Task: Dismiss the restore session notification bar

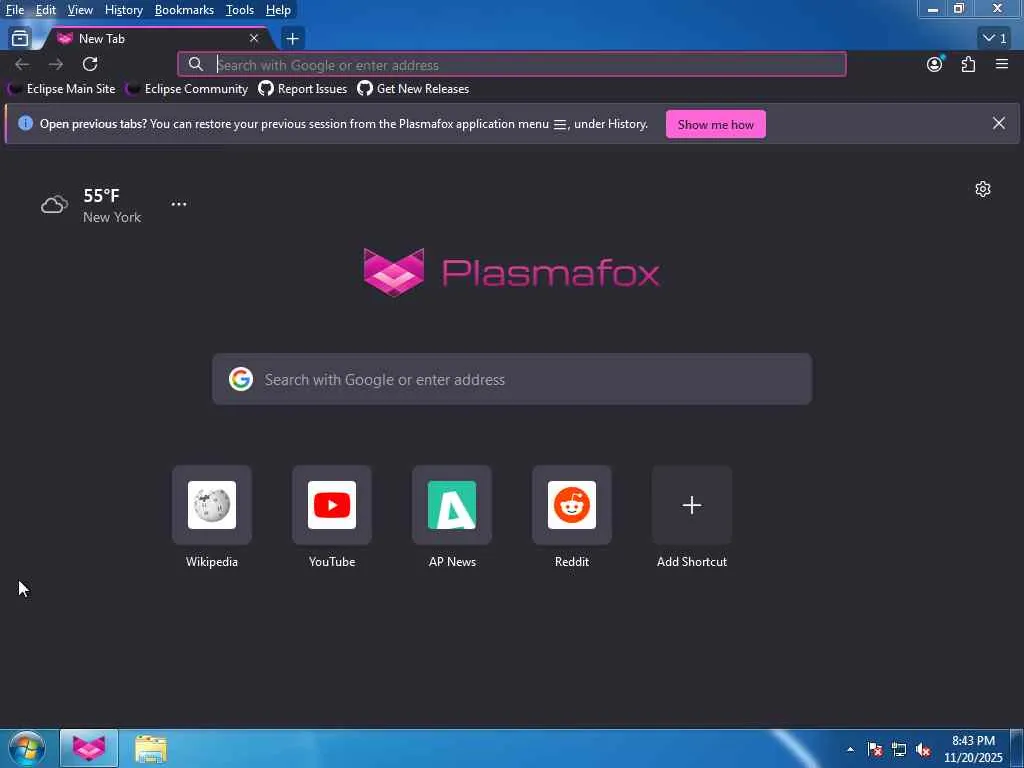Action: (x=999, y=123)
